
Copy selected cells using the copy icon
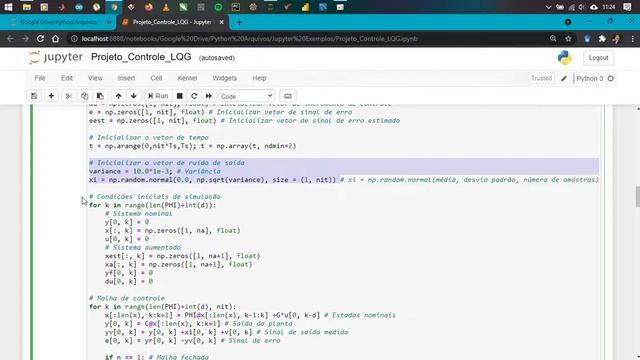pos(84,96)
